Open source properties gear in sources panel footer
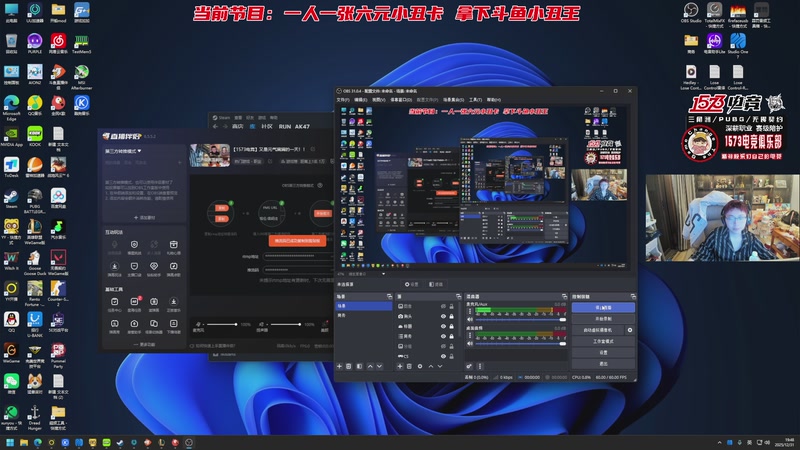Screen dimensions: 800x450 coord(420,366)
